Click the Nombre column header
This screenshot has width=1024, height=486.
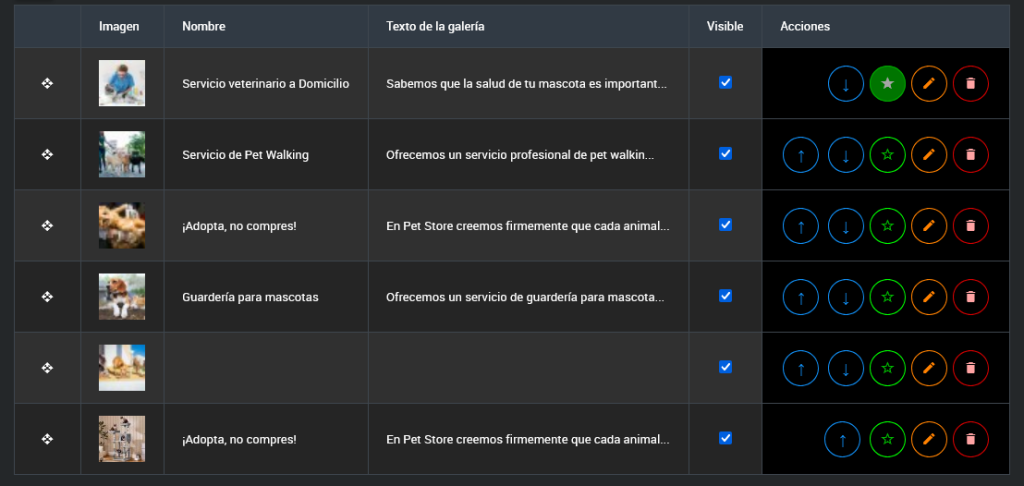tap(204, 26)
